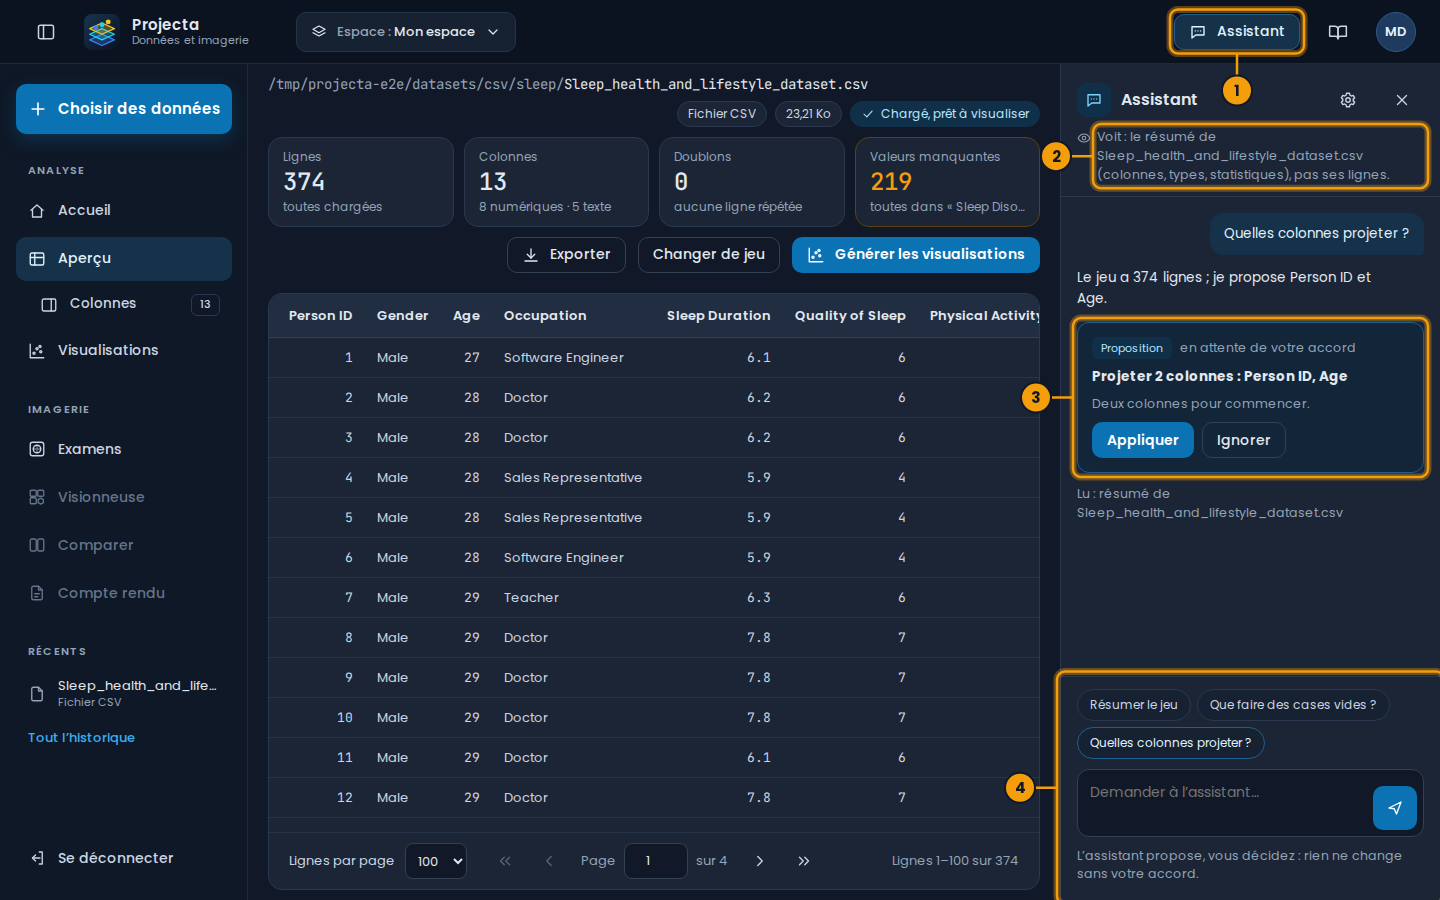Send message with paper plane icon

click(1395, 808)
